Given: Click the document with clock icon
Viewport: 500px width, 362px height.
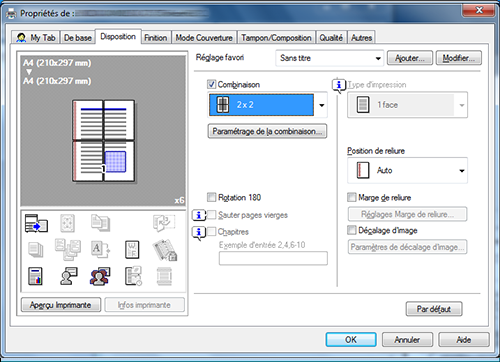Looking at the screenshot, I should tap(133, 276).
